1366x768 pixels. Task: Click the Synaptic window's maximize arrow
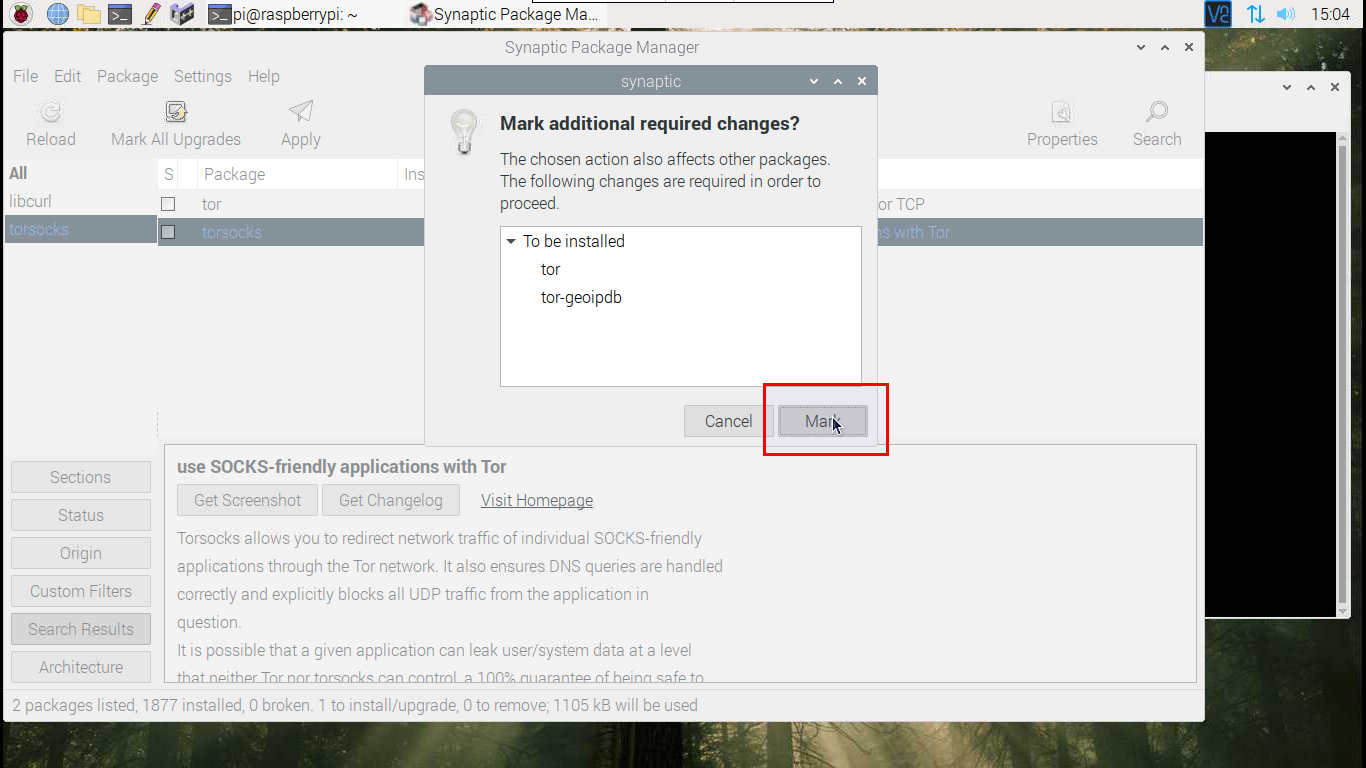pos(1165,47)
